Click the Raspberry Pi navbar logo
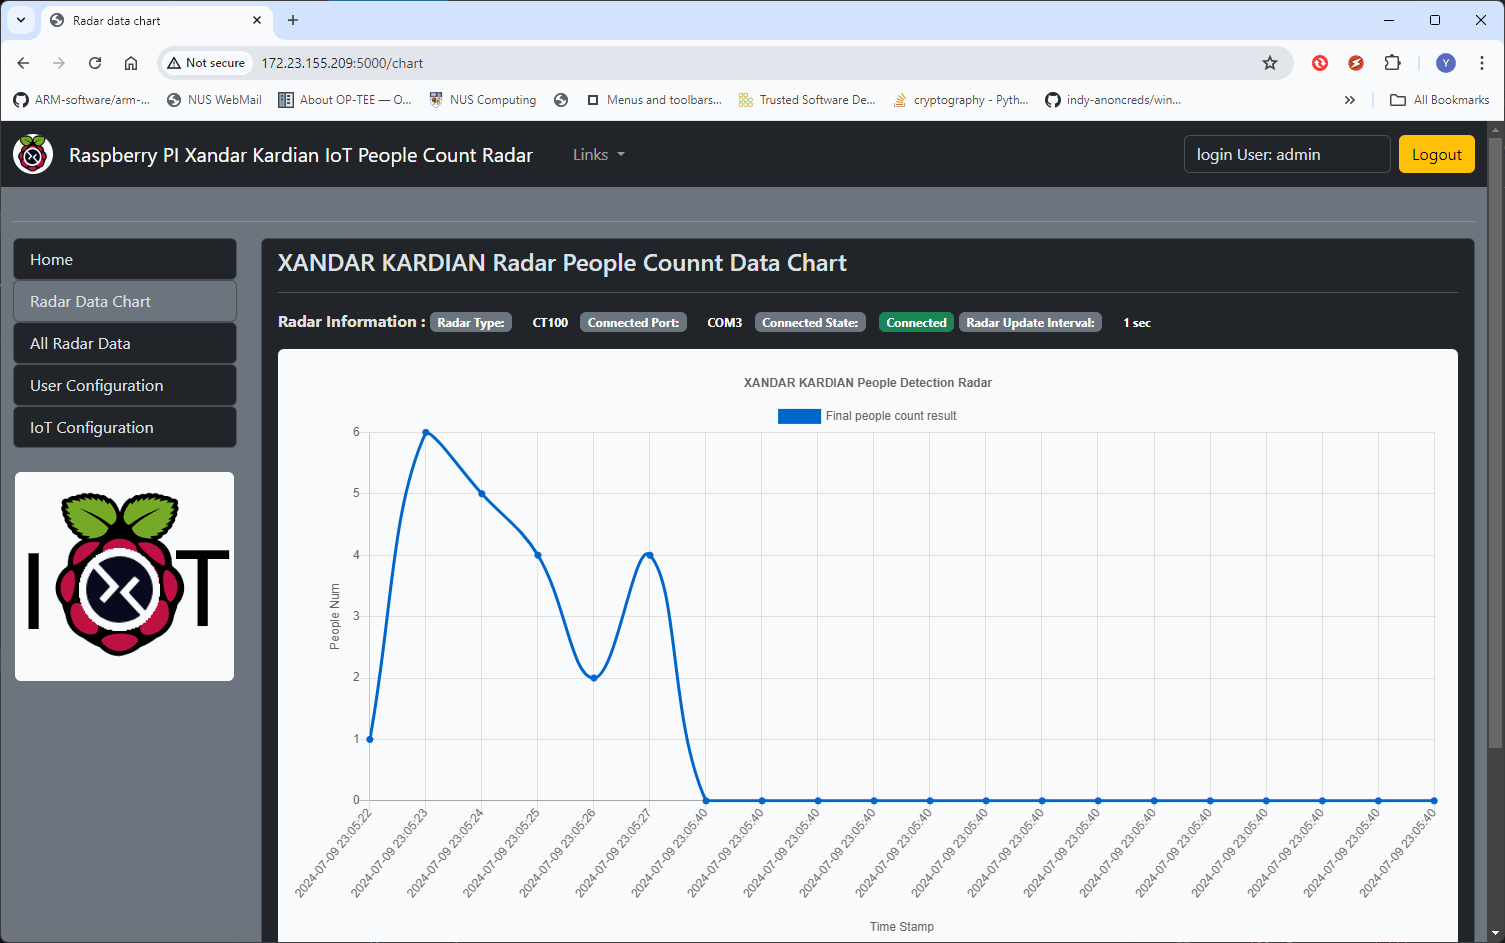 coord(33,154)
